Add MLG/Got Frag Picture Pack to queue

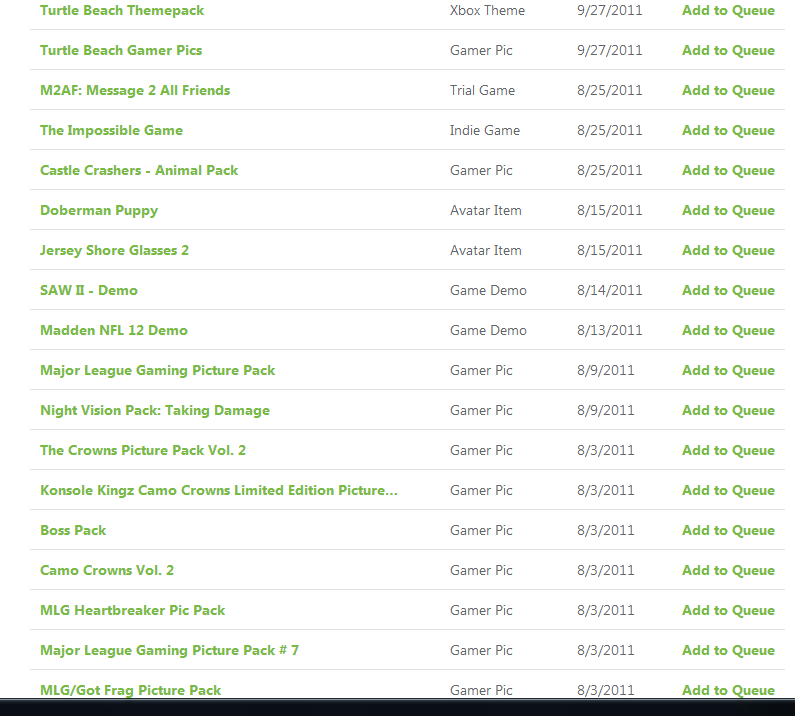click(728, 691)
